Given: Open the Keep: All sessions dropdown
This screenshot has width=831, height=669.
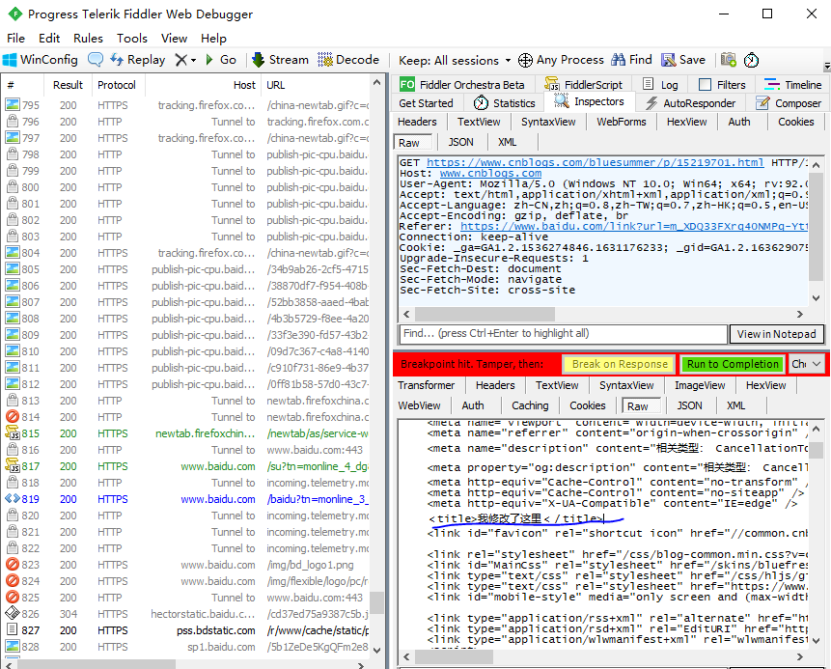Looking at the screenshot, I should (455, 60).
